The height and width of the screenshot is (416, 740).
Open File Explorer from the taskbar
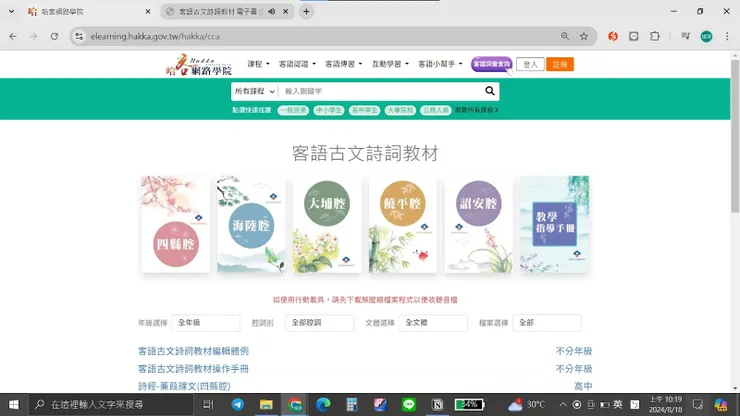click(266, 405)
